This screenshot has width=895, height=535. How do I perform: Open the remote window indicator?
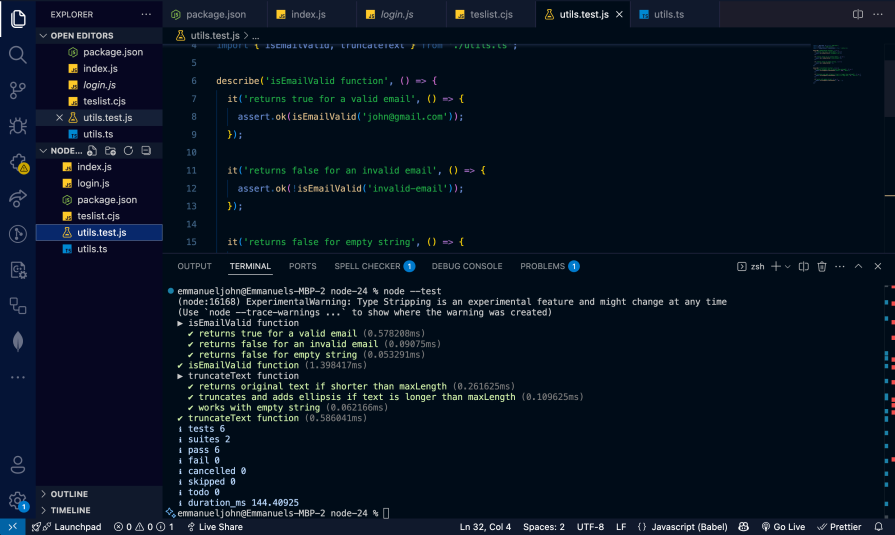pos(13,526)
